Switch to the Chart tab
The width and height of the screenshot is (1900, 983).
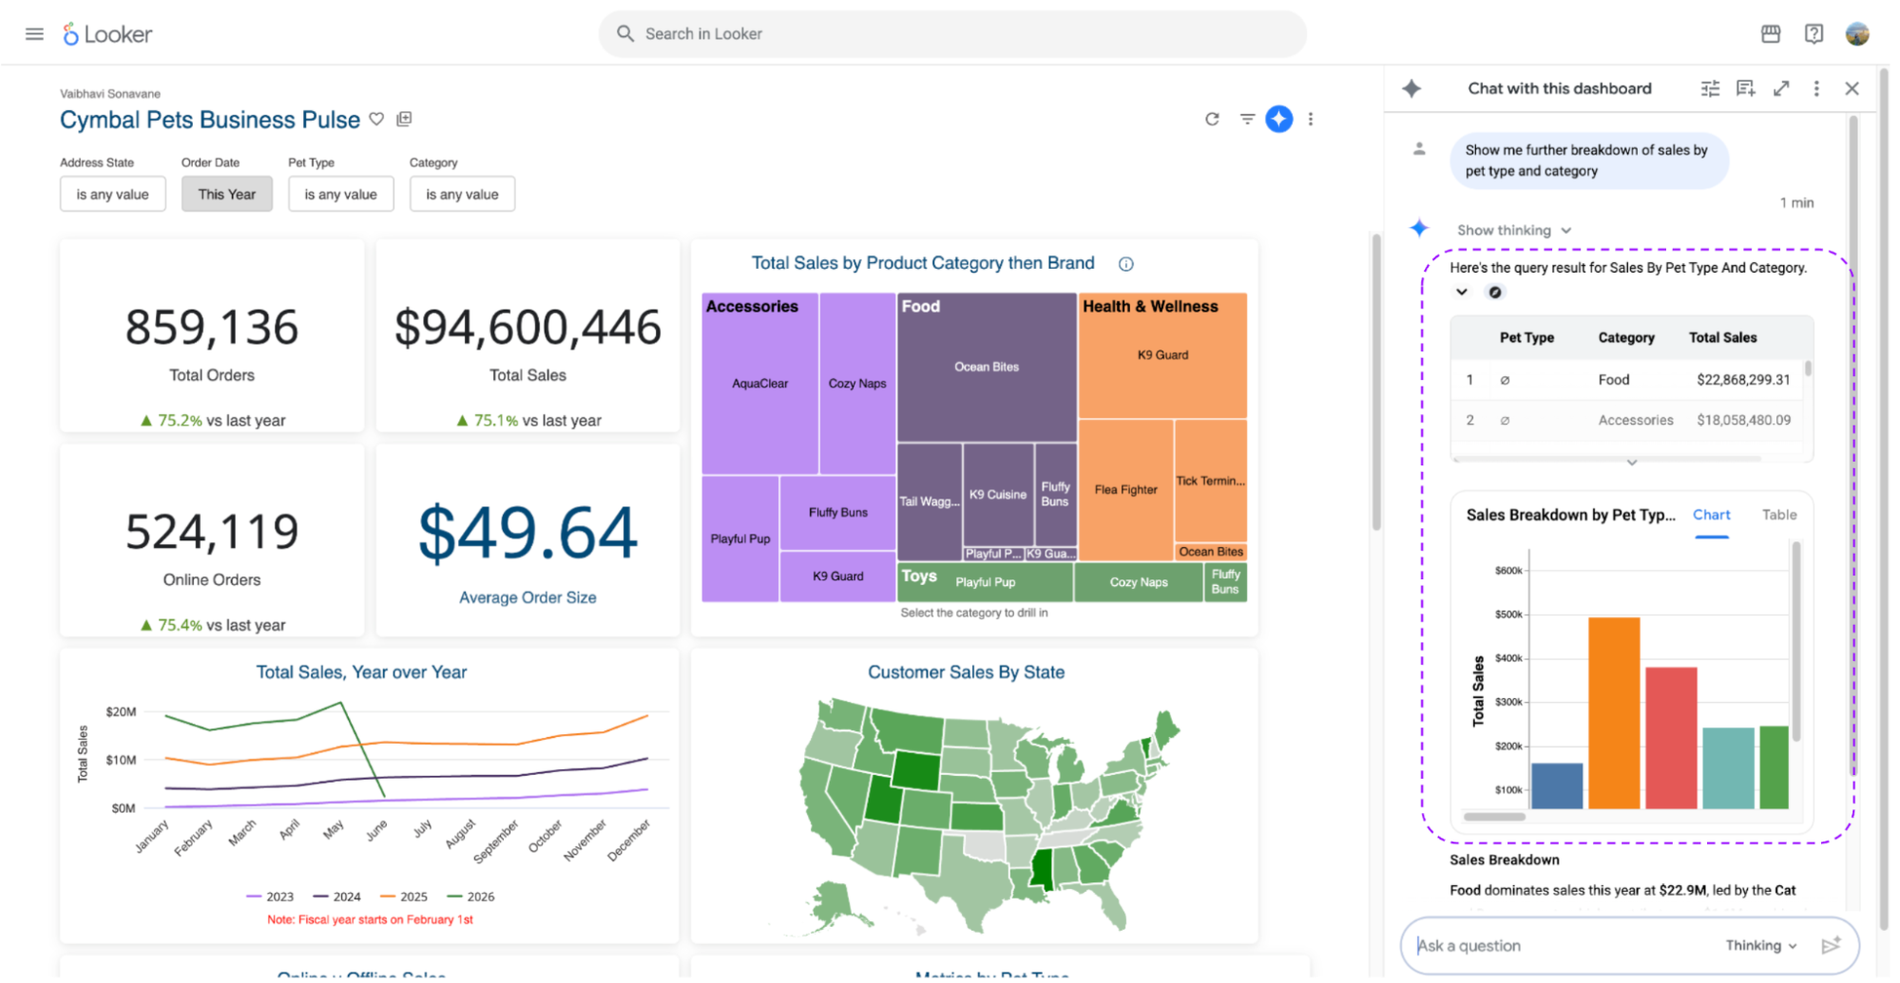point(1711,515)
